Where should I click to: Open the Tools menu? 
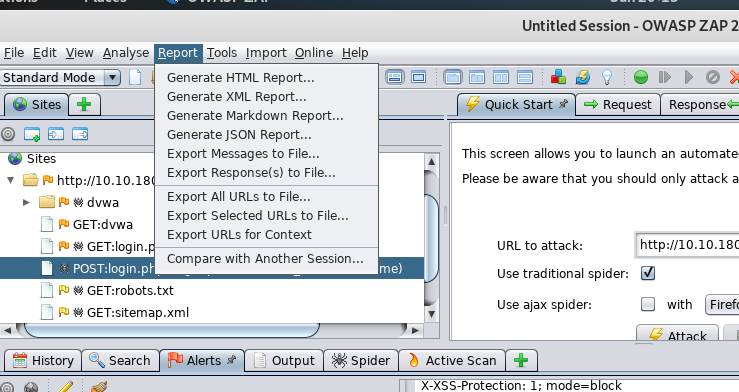222,53
